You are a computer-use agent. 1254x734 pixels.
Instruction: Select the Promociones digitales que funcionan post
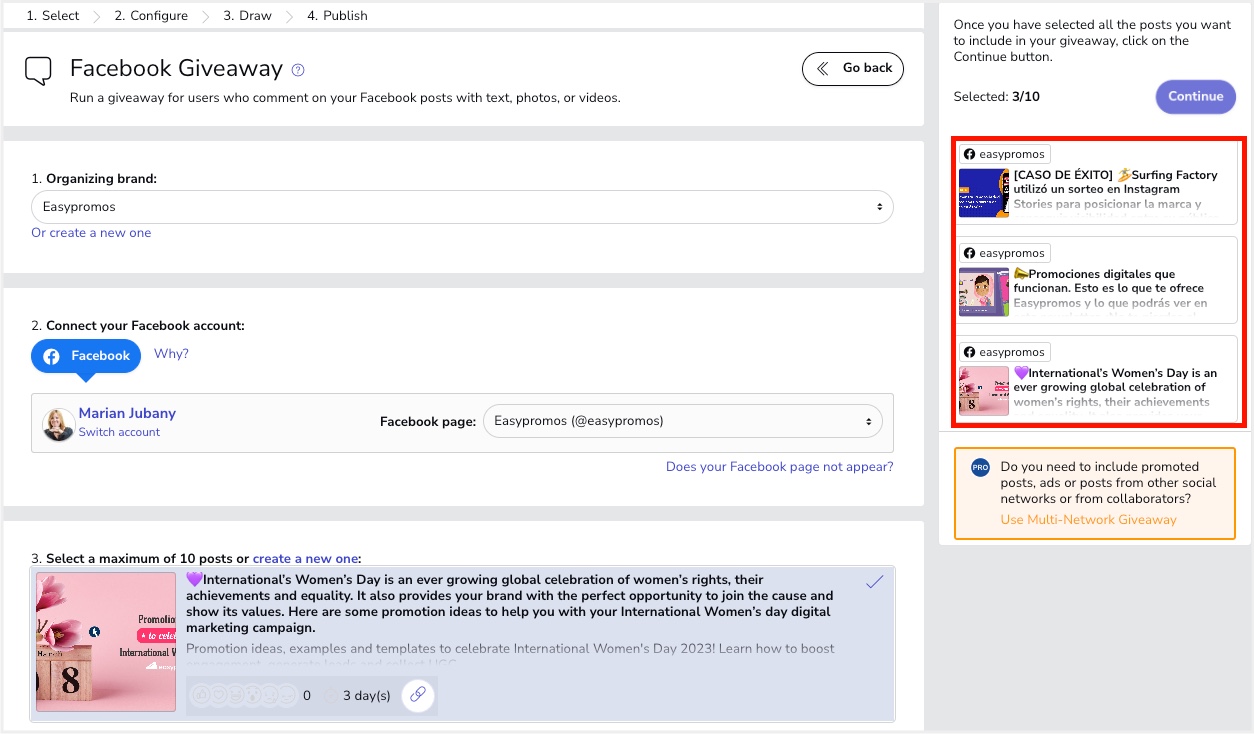coord(1097,282)
